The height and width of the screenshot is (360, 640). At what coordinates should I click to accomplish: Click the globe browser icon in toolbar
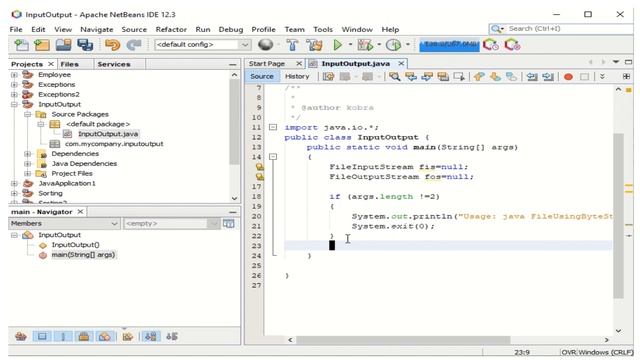pyautogui.click(x=266, y=44)
